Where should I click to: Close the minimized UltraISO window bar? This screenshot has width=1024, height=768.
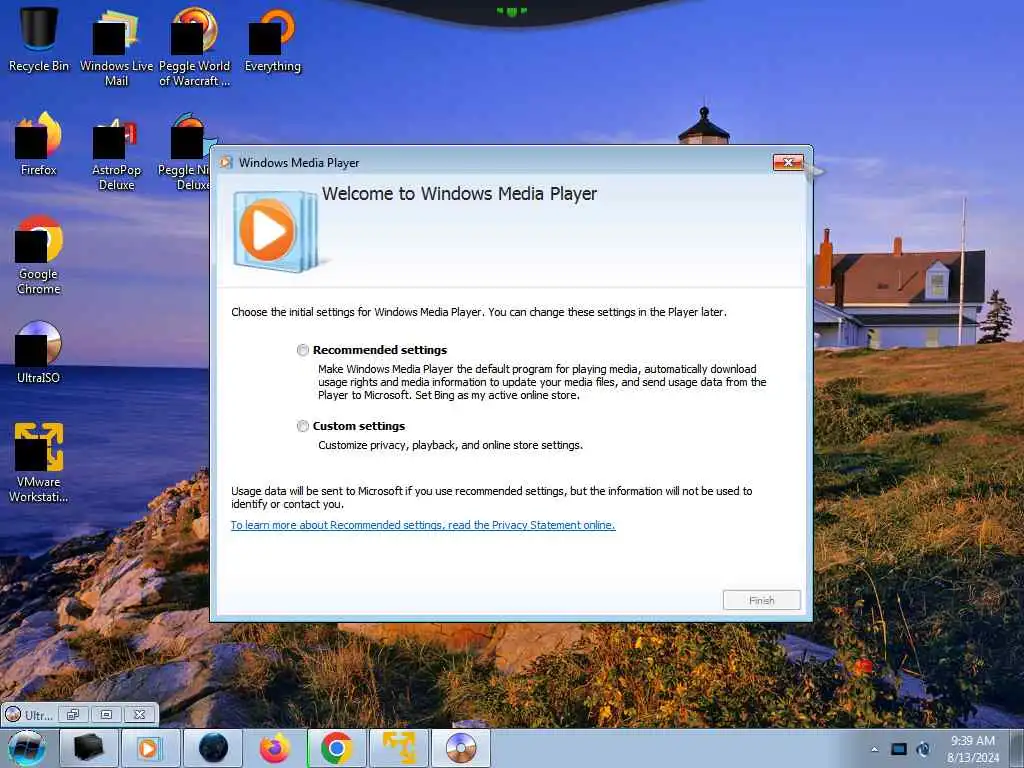139,714
